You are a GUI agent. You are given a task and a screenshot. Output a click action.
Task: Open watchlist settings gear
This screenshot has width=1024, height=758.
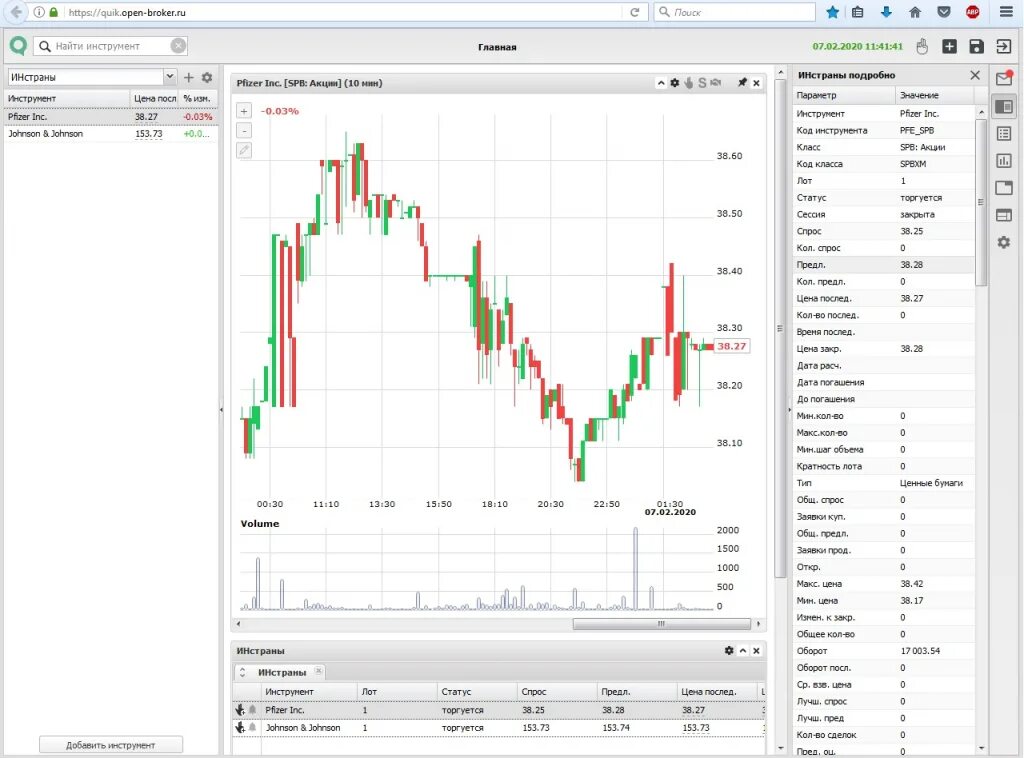(x=207, y=78)
